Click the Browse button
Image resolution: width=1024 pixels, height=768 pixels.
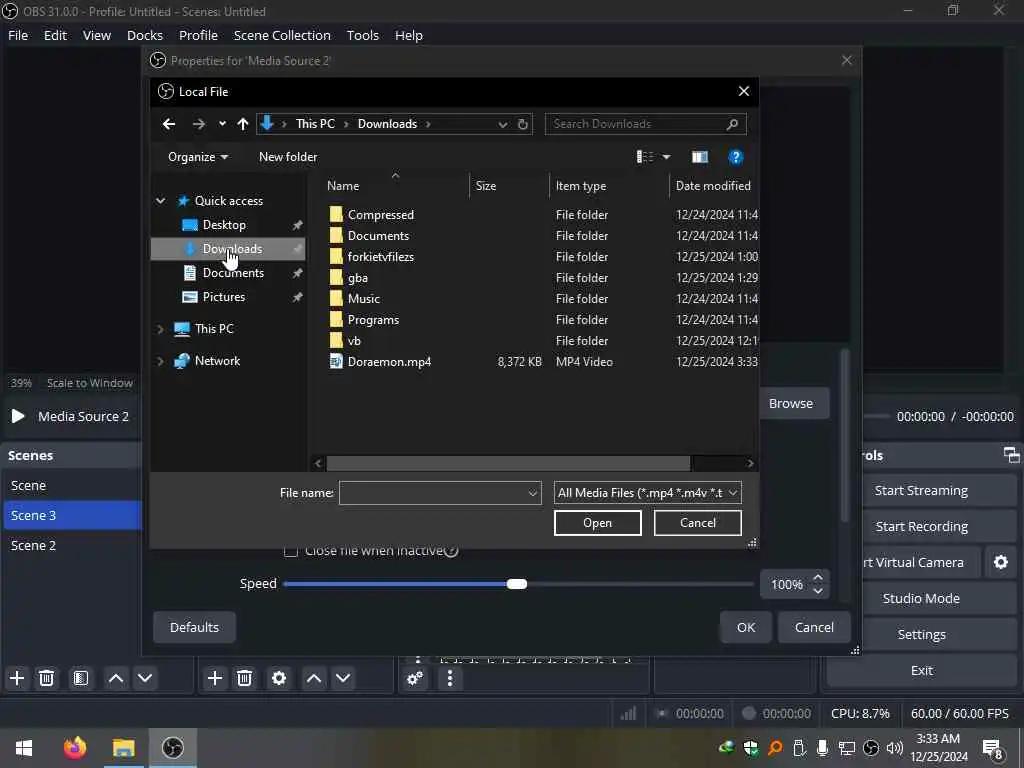tap(790, 404)
